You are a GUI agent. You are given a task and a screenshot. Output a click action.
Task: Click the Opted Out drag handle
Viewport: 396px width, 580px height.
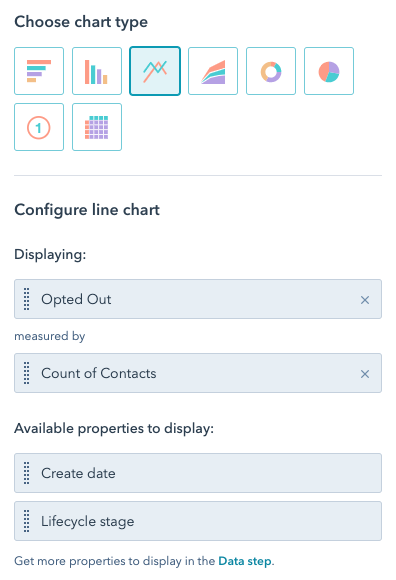[x=27, y=299]
